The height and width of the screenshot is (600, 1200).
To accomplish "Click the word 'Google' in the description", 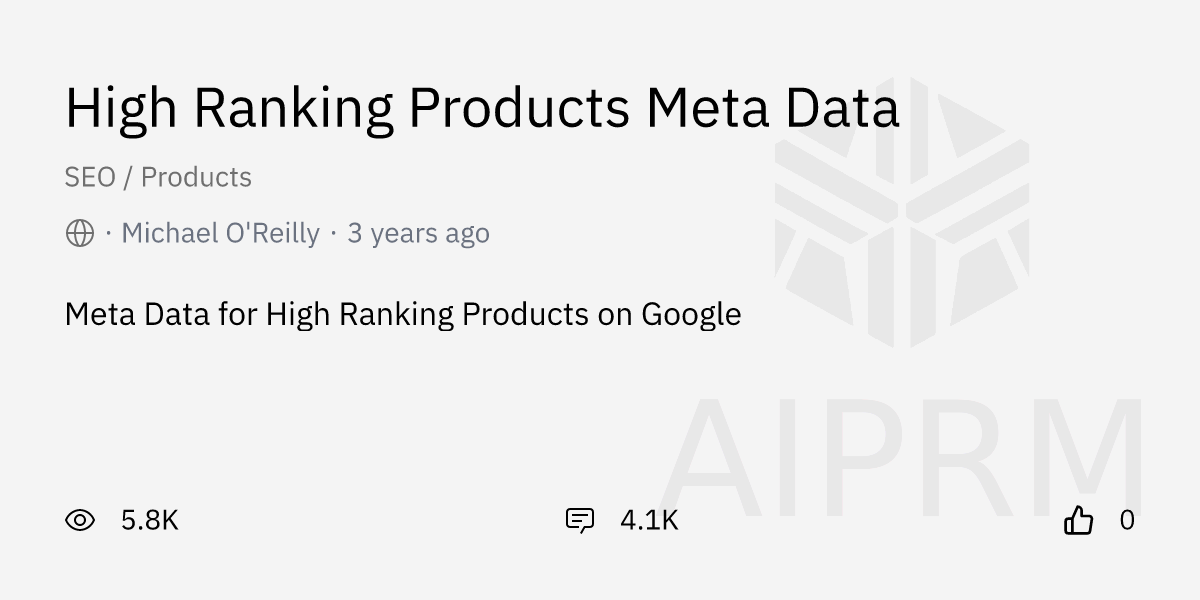I will pyautogui.click(x=691, y=315).
